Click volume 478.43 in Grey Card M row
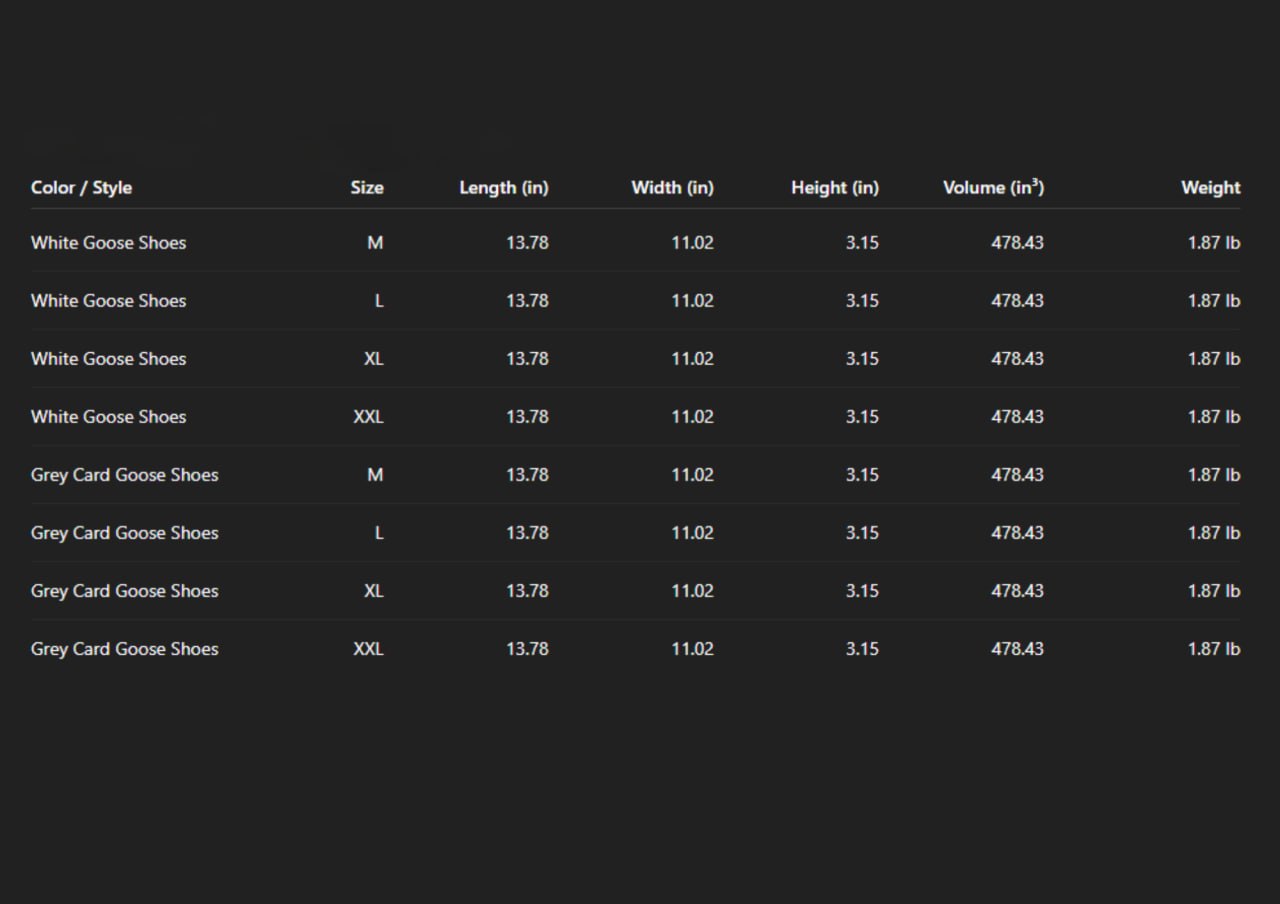The height and width of the screenshot is (904, 1280). [1017, 475]
